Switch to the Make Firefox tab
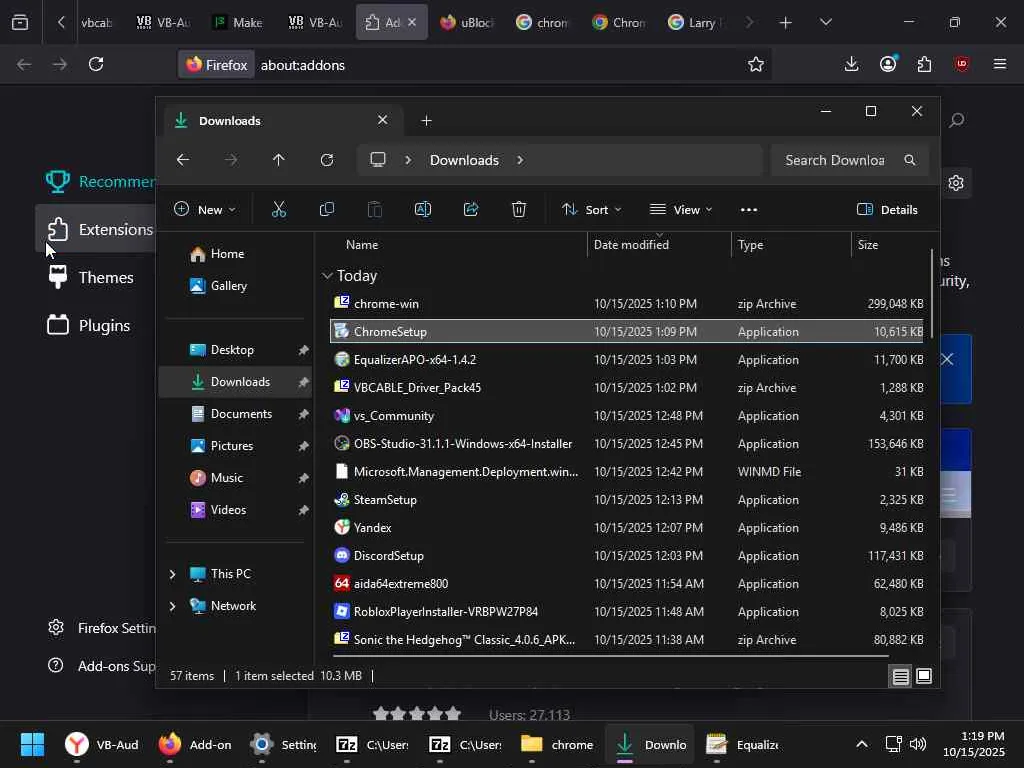This screenshot has width=1024, height=768. [x=239, y=22]
